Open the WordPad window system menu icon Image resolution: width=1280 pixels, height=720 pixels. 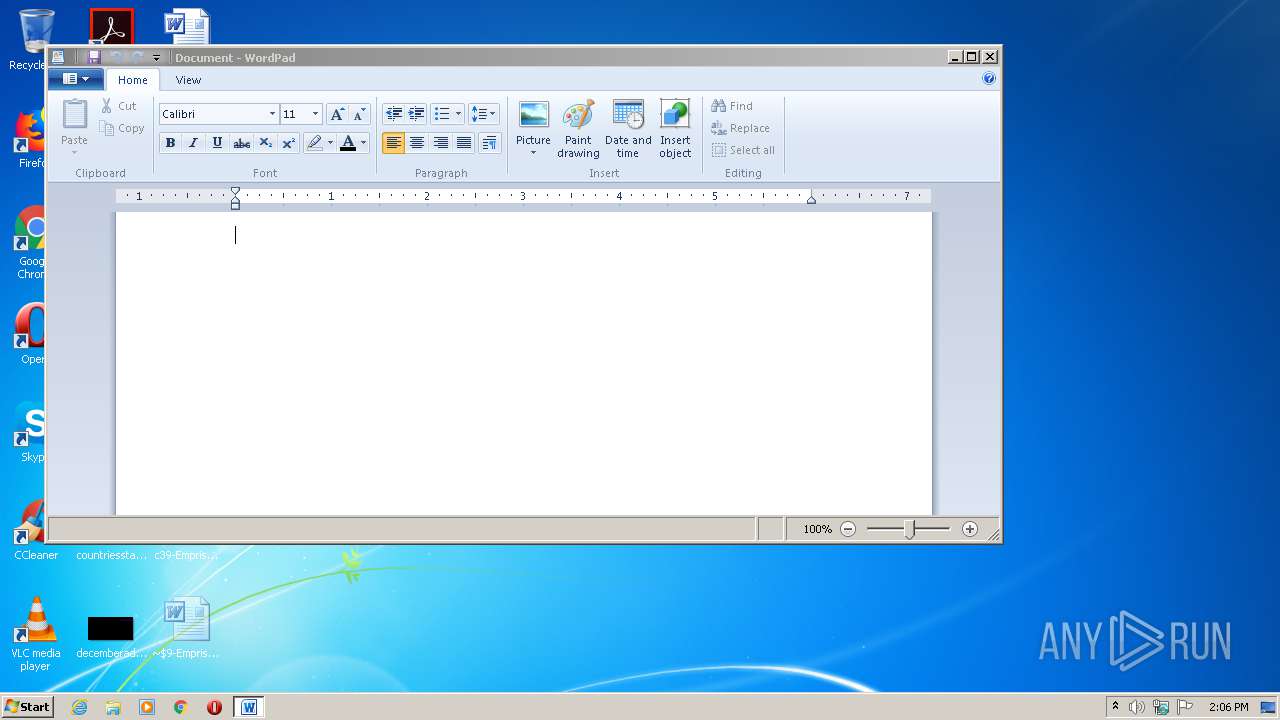click(x=58, y=57)
